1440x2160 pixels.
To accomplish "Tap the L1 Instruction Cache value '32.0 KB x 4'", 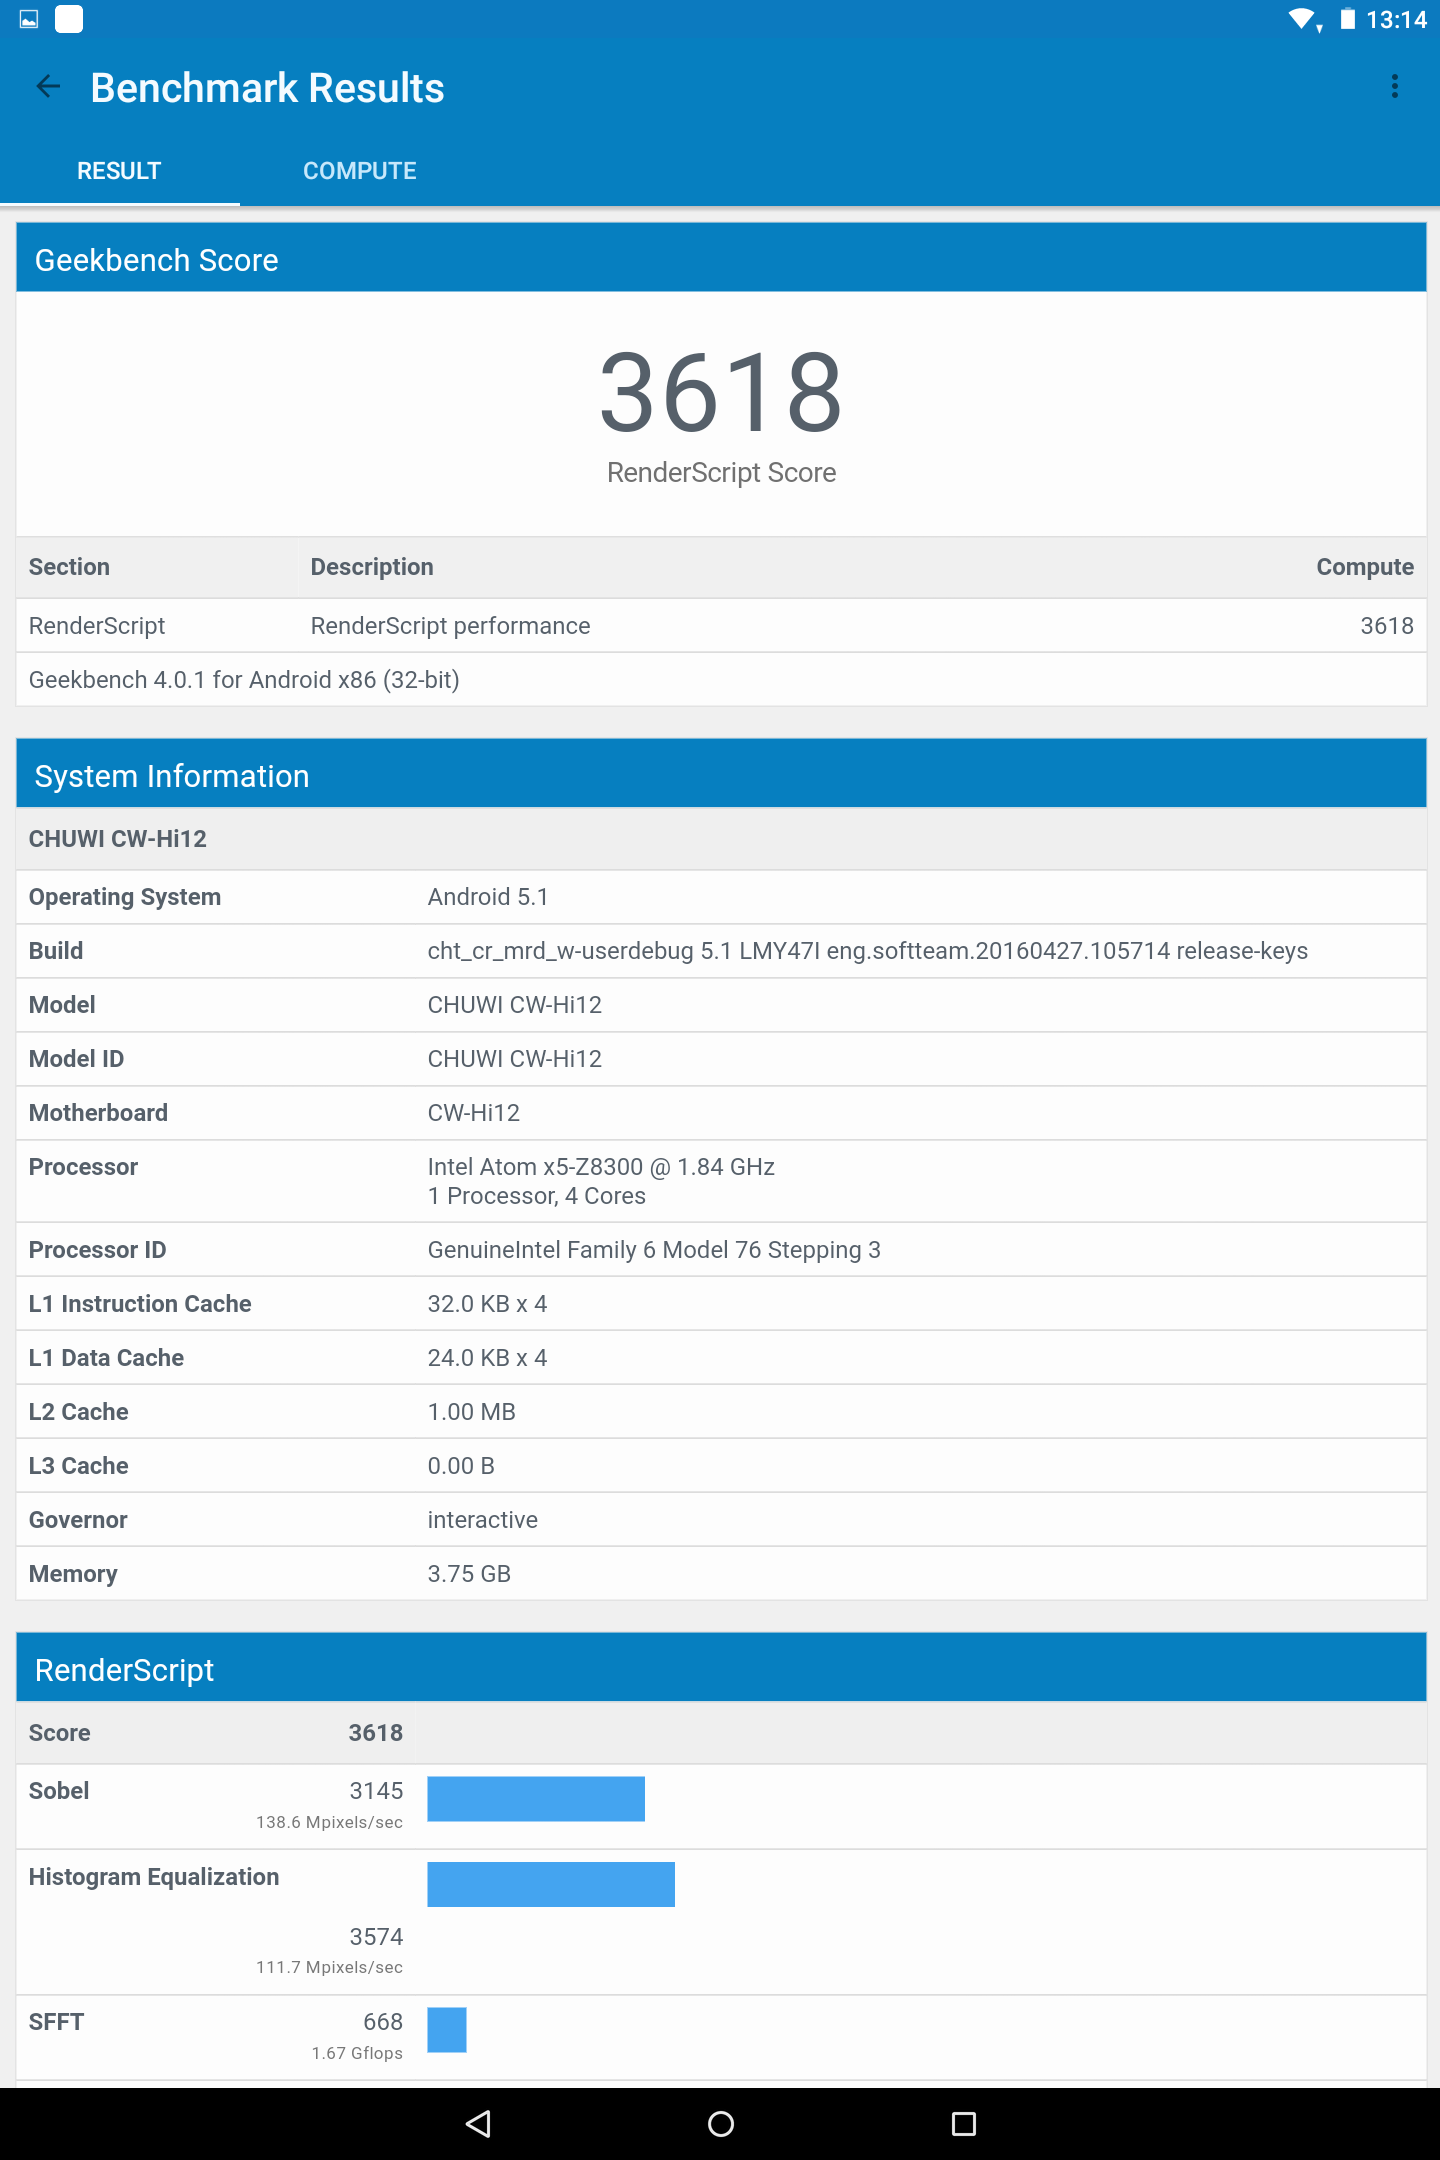I will (487, 1304).
